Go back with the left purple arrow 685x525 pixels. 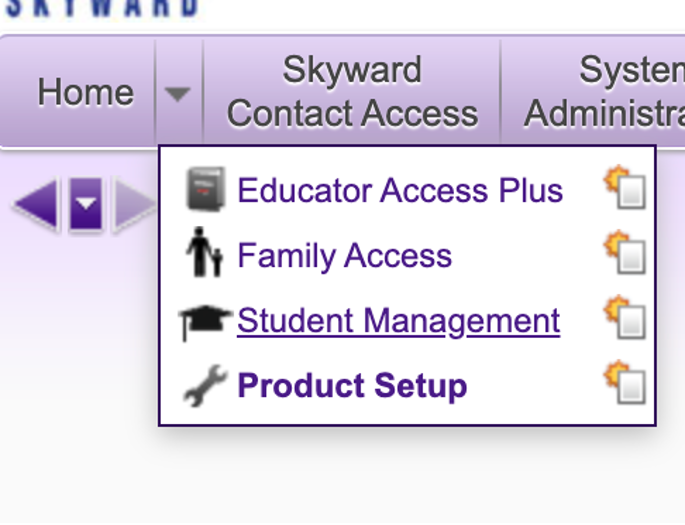36,206
